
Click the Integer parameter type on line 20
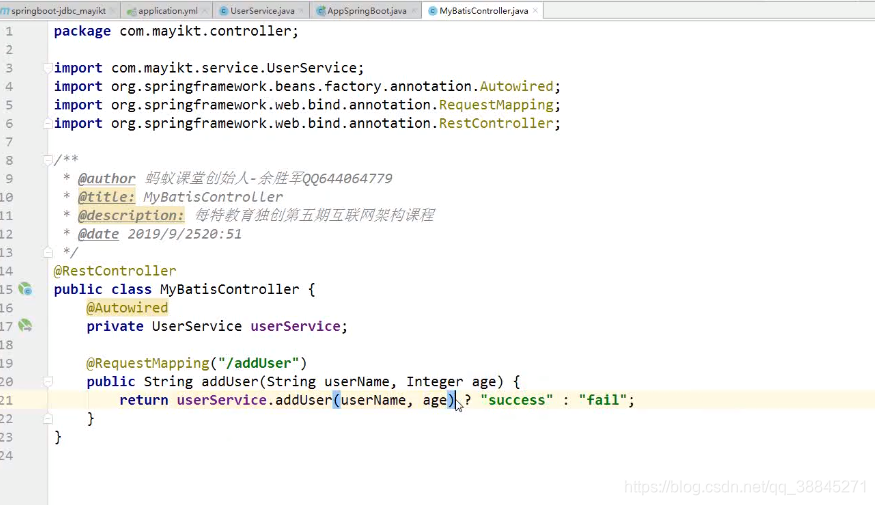point(435,382)
